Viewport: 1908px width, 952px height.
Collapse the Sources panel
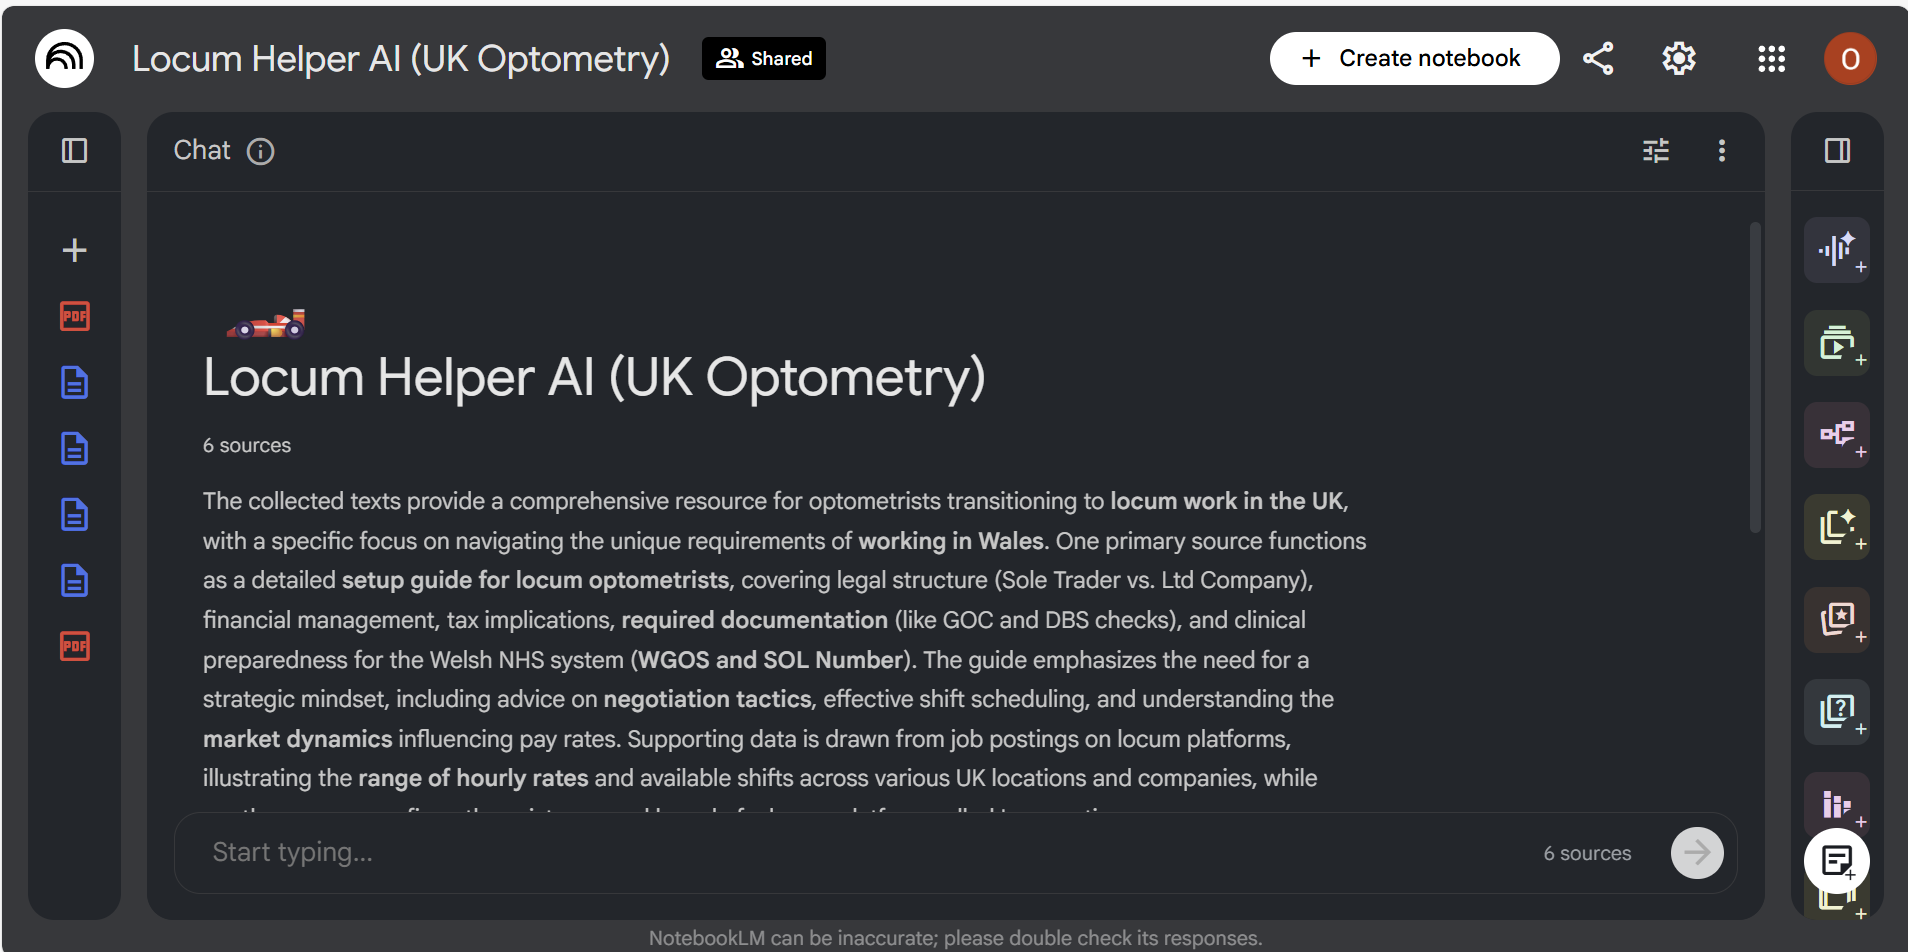pos(74,150)
